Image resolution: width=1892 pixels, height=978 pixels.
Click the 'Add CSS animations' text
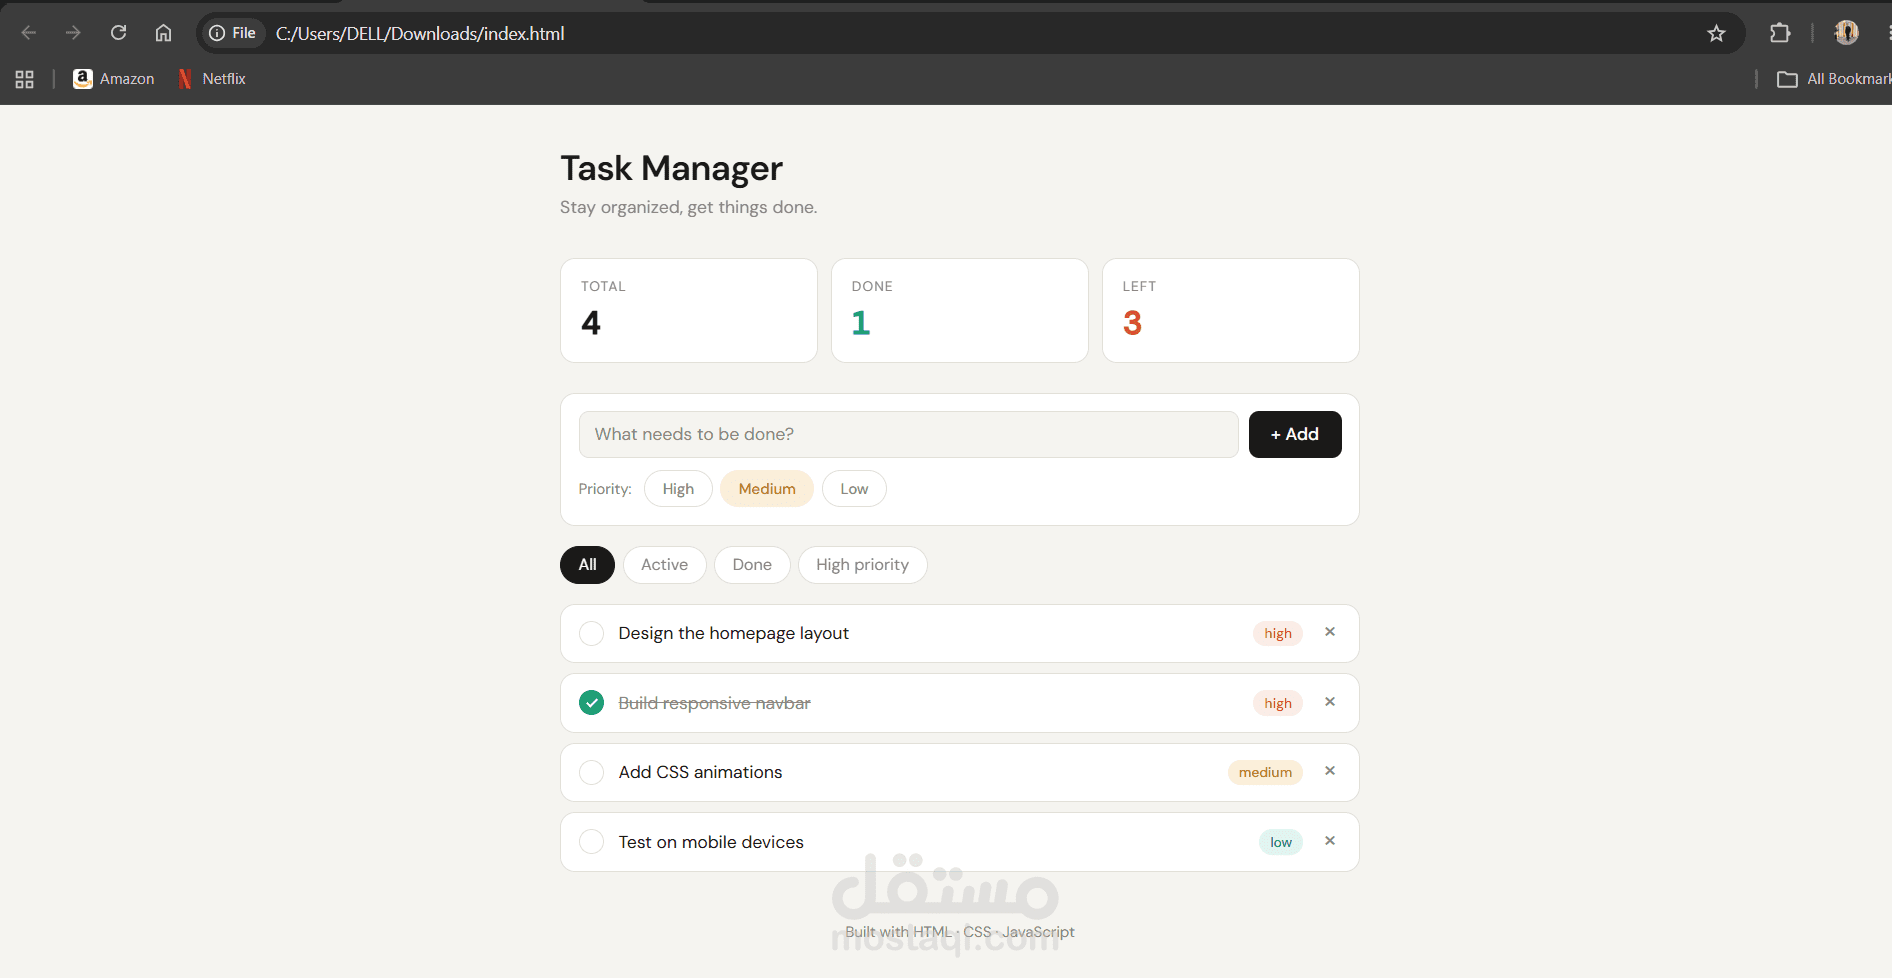[700, 772]
